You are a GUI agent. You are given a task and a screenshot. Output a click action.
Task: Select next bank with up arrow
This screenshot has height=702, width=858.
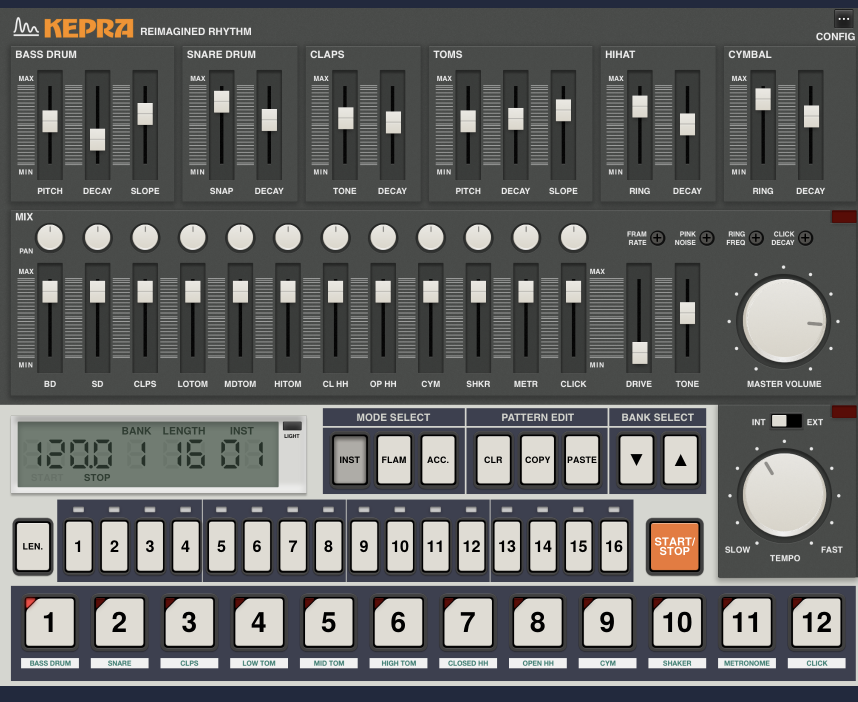681,460
